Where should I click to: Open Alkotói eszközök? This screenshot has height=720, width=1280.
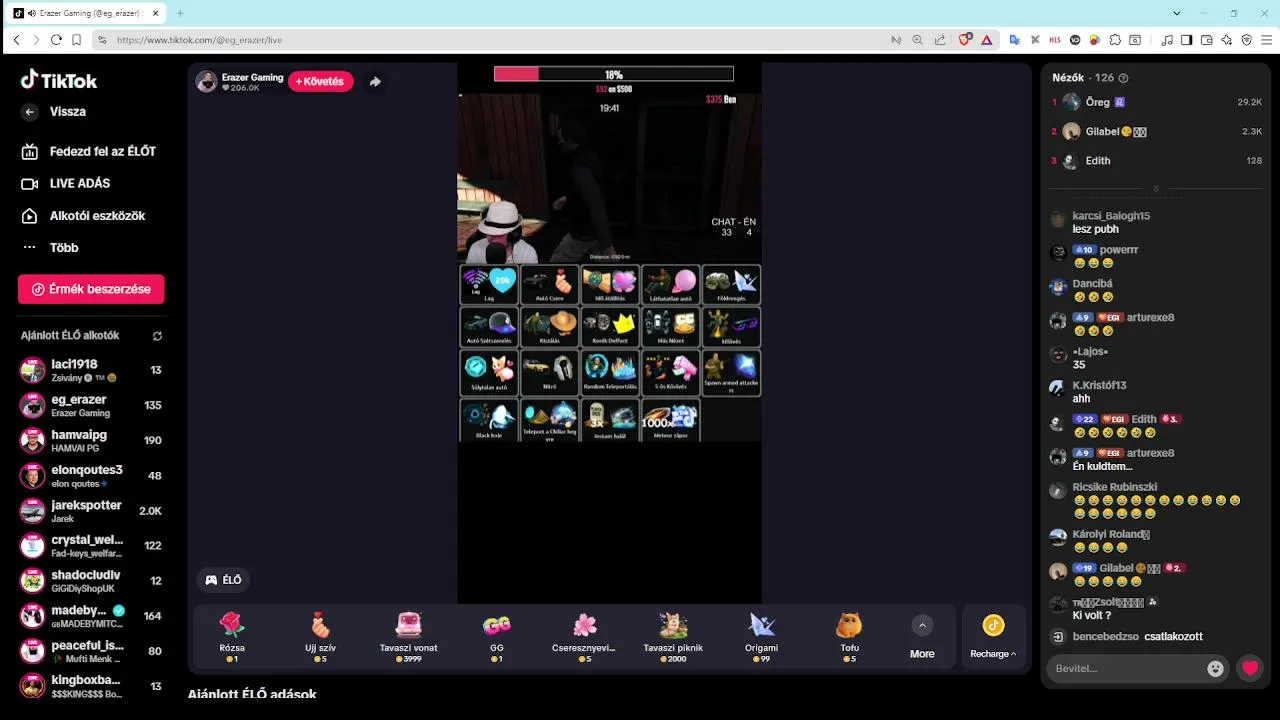click(84, 216)
